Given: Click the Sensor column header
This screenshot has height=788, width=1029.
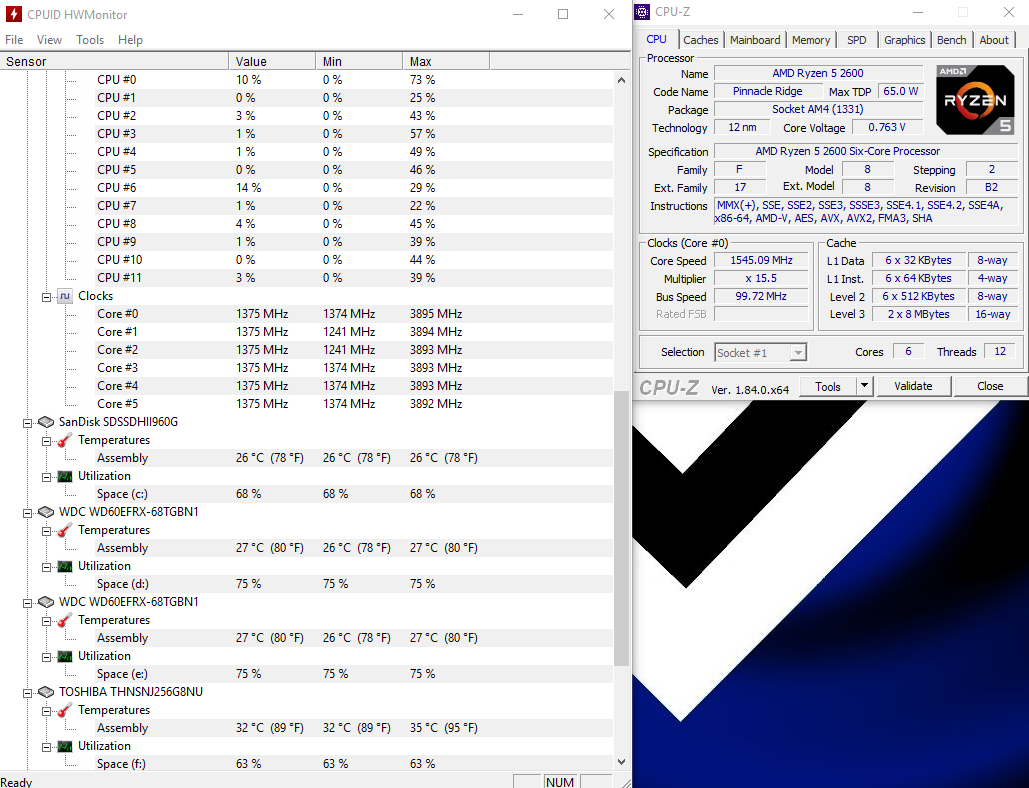Looking at the screenshot, I should (x=114, y=61).
